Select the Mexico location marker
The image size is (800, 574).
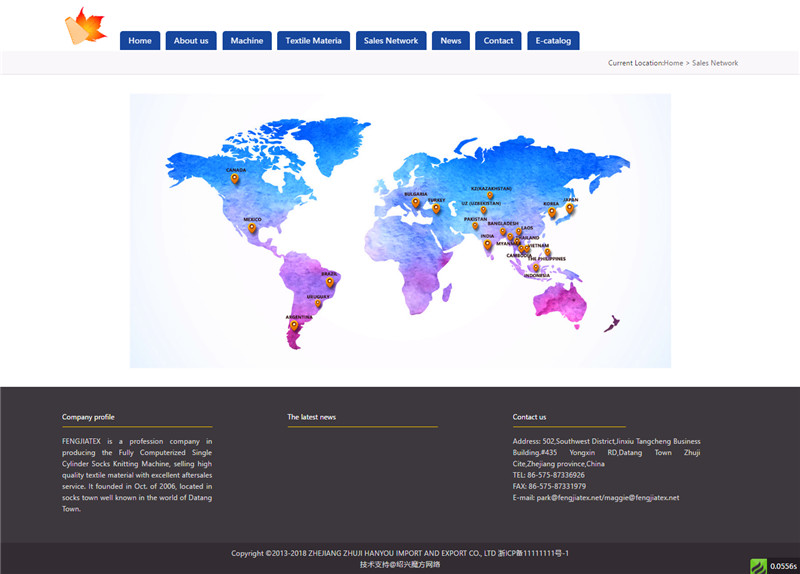point(252,228)
